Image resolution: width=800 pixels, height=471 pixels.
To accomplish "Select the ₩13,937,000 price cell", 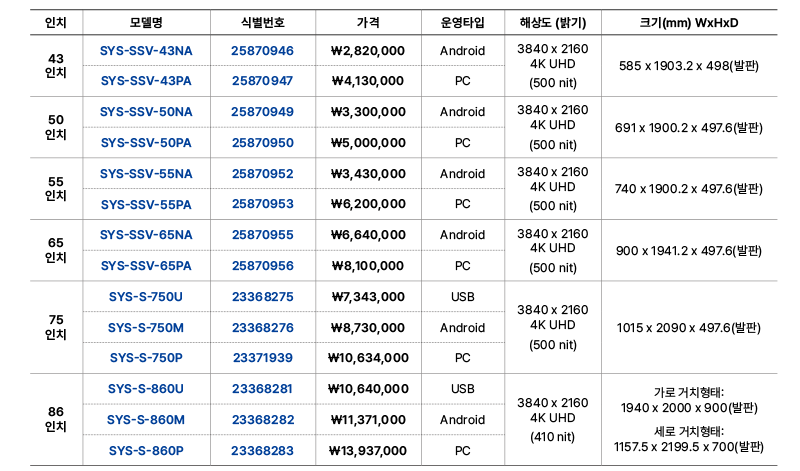I will click(367, 451).
